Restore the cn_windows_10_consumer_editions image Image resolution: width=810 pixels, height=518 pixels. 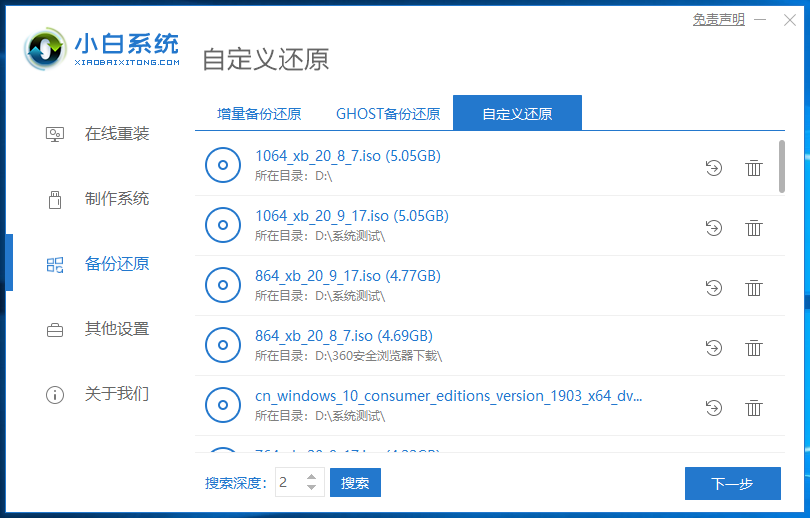(x=713, y=407)
